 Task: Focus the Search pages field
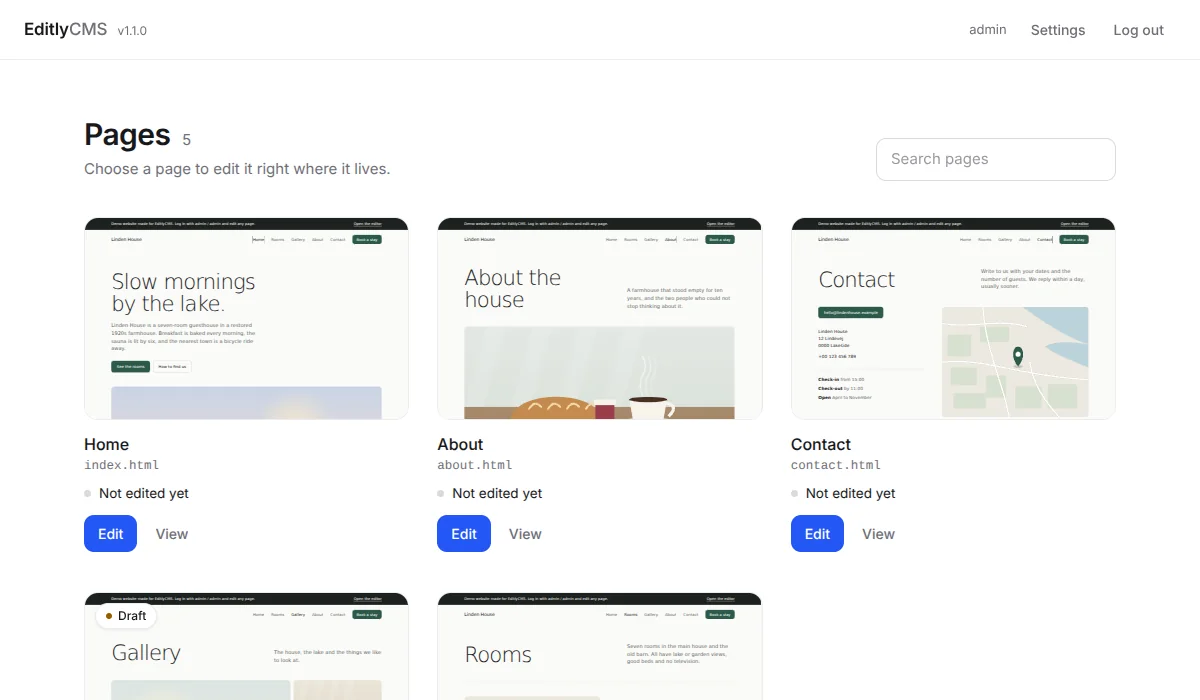[995, 159]
